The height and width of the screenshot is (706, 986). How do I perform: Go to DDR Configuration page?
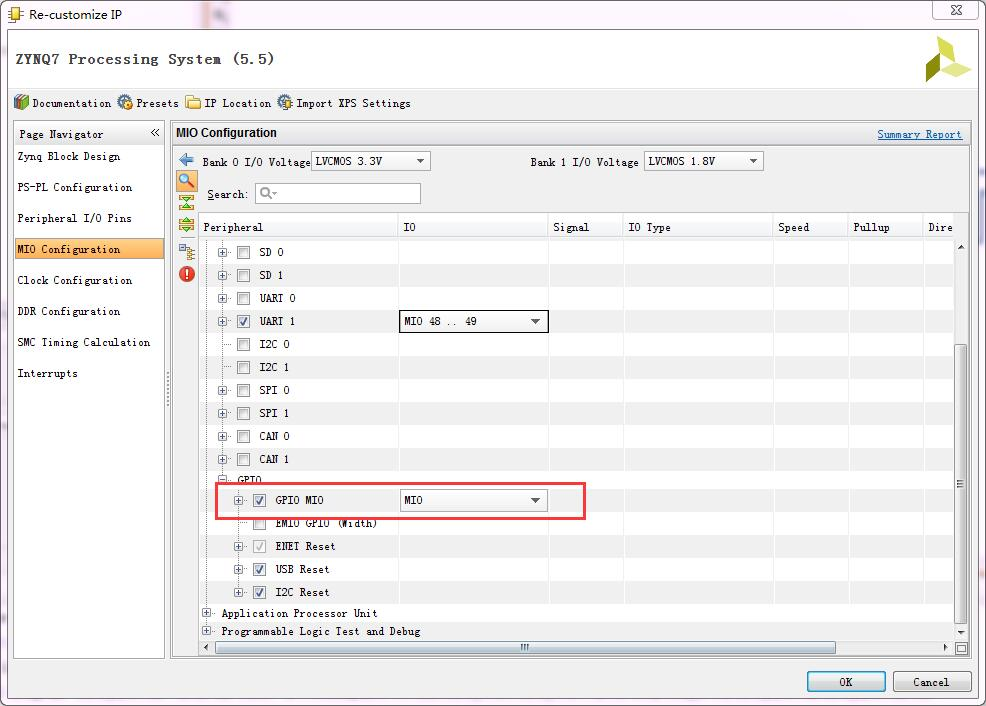pos(69,311)
